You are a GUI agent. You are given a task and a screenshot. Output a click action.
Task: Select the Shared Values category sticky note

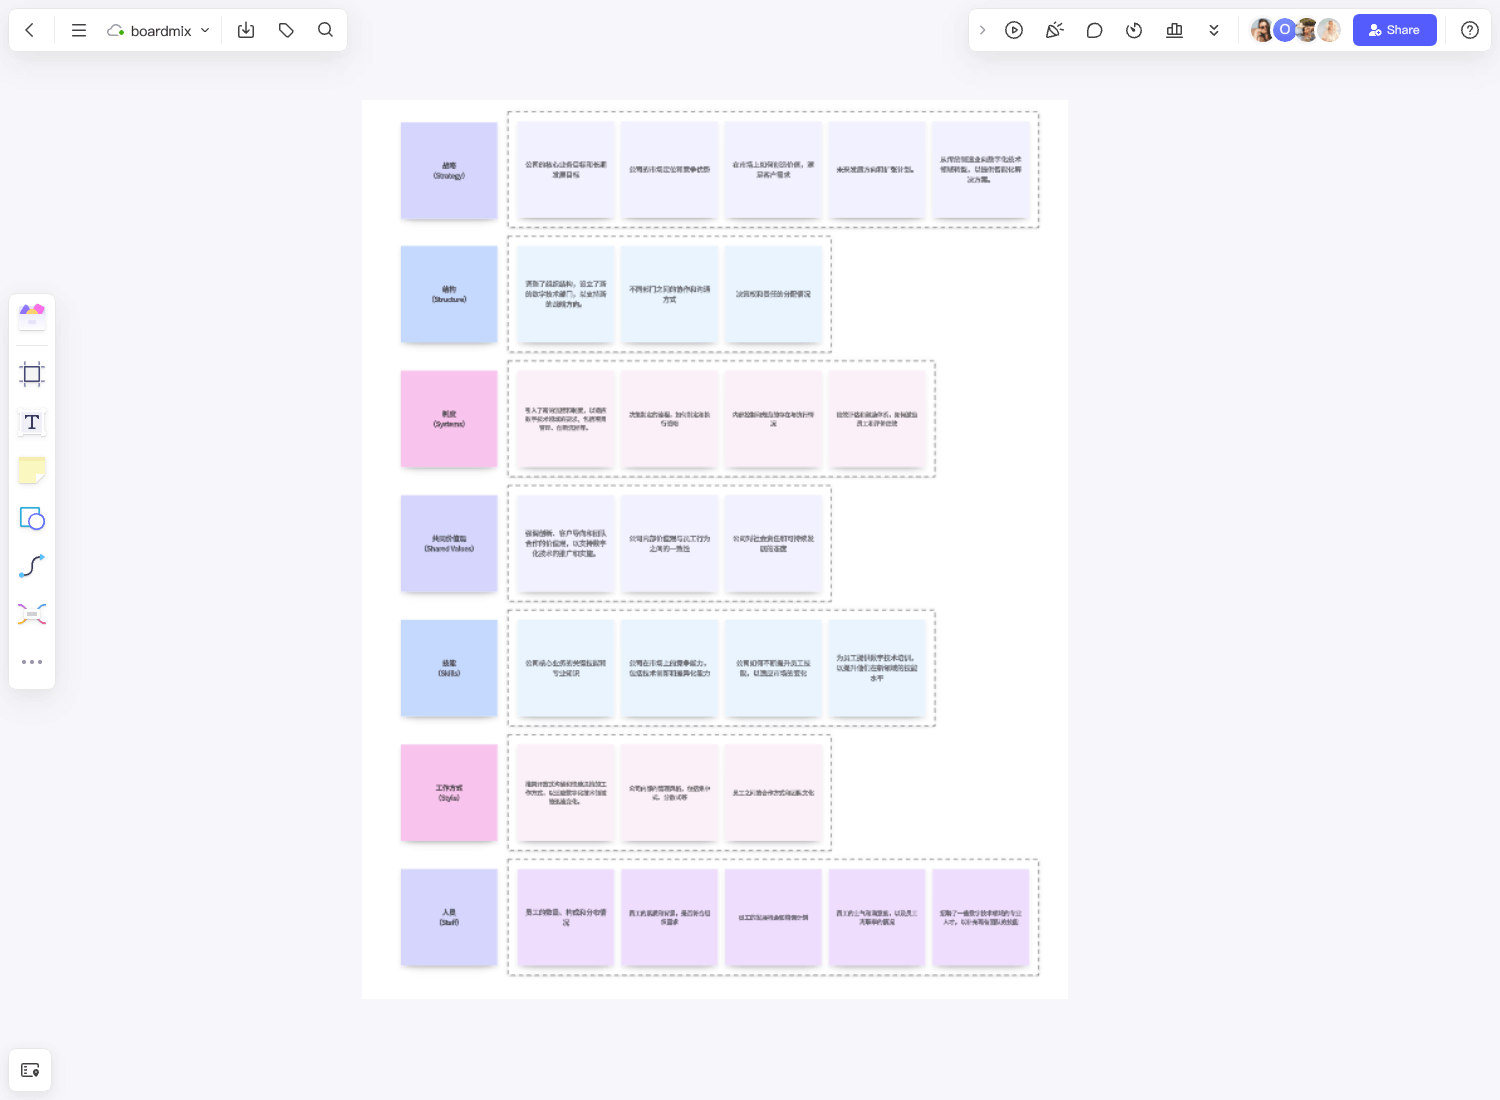click(x=449, y=544)
